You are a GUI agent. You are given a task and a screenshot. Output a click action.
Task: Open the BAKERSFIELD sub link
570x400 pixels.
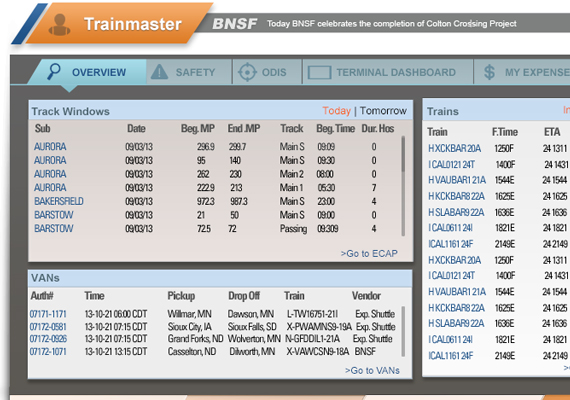pos(59,201)
